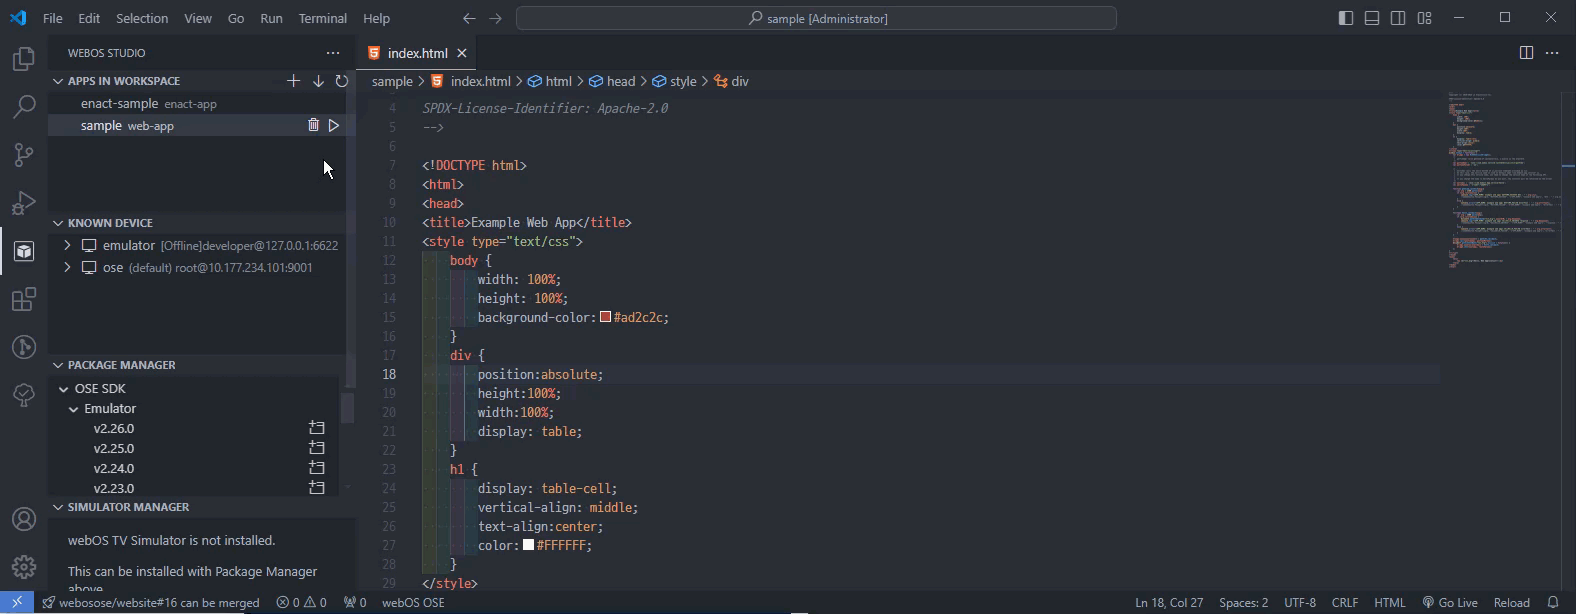
Task: Click the sample [Administrator] search box
Action: tap(816, 18)
